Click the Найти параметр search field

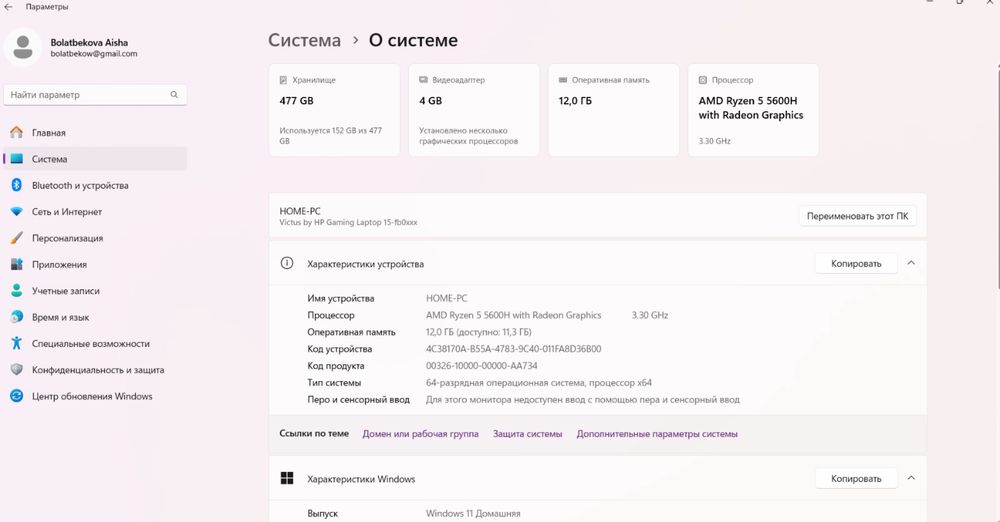pyautogui.click(x=85, y=95)
